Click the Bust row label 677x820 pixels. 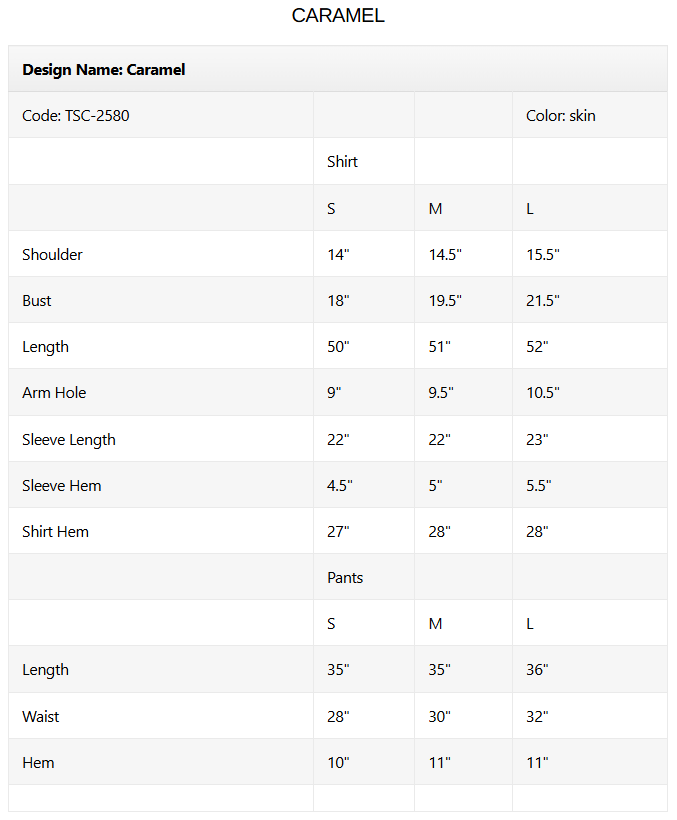click(37, 301)
